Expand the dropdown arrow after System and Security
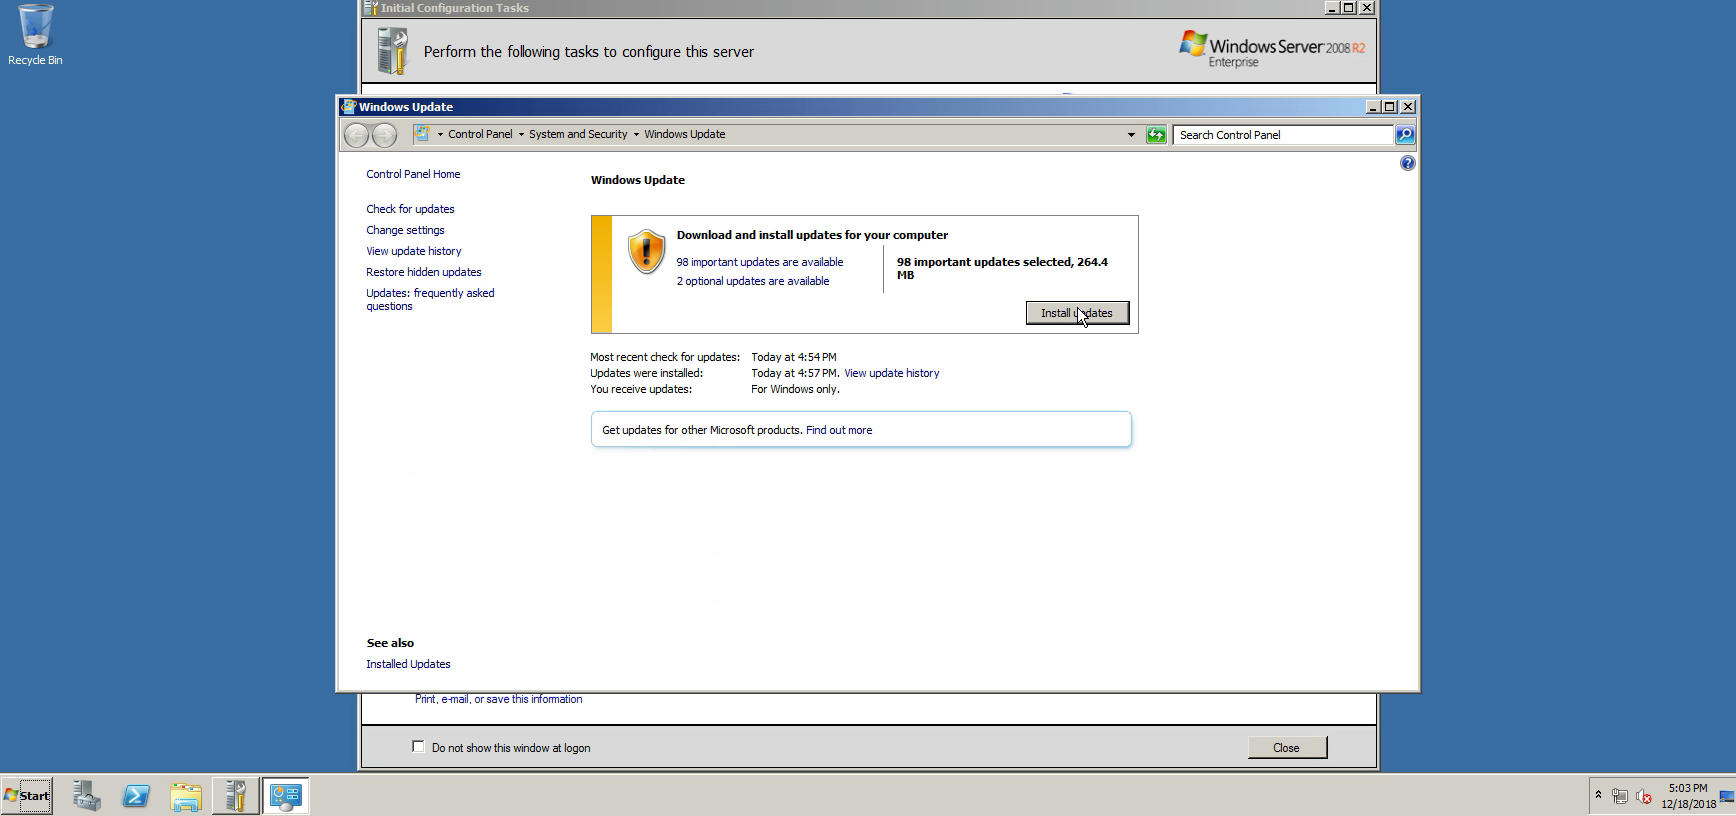This screenshot has width=1736, height=816. (636, 134)
